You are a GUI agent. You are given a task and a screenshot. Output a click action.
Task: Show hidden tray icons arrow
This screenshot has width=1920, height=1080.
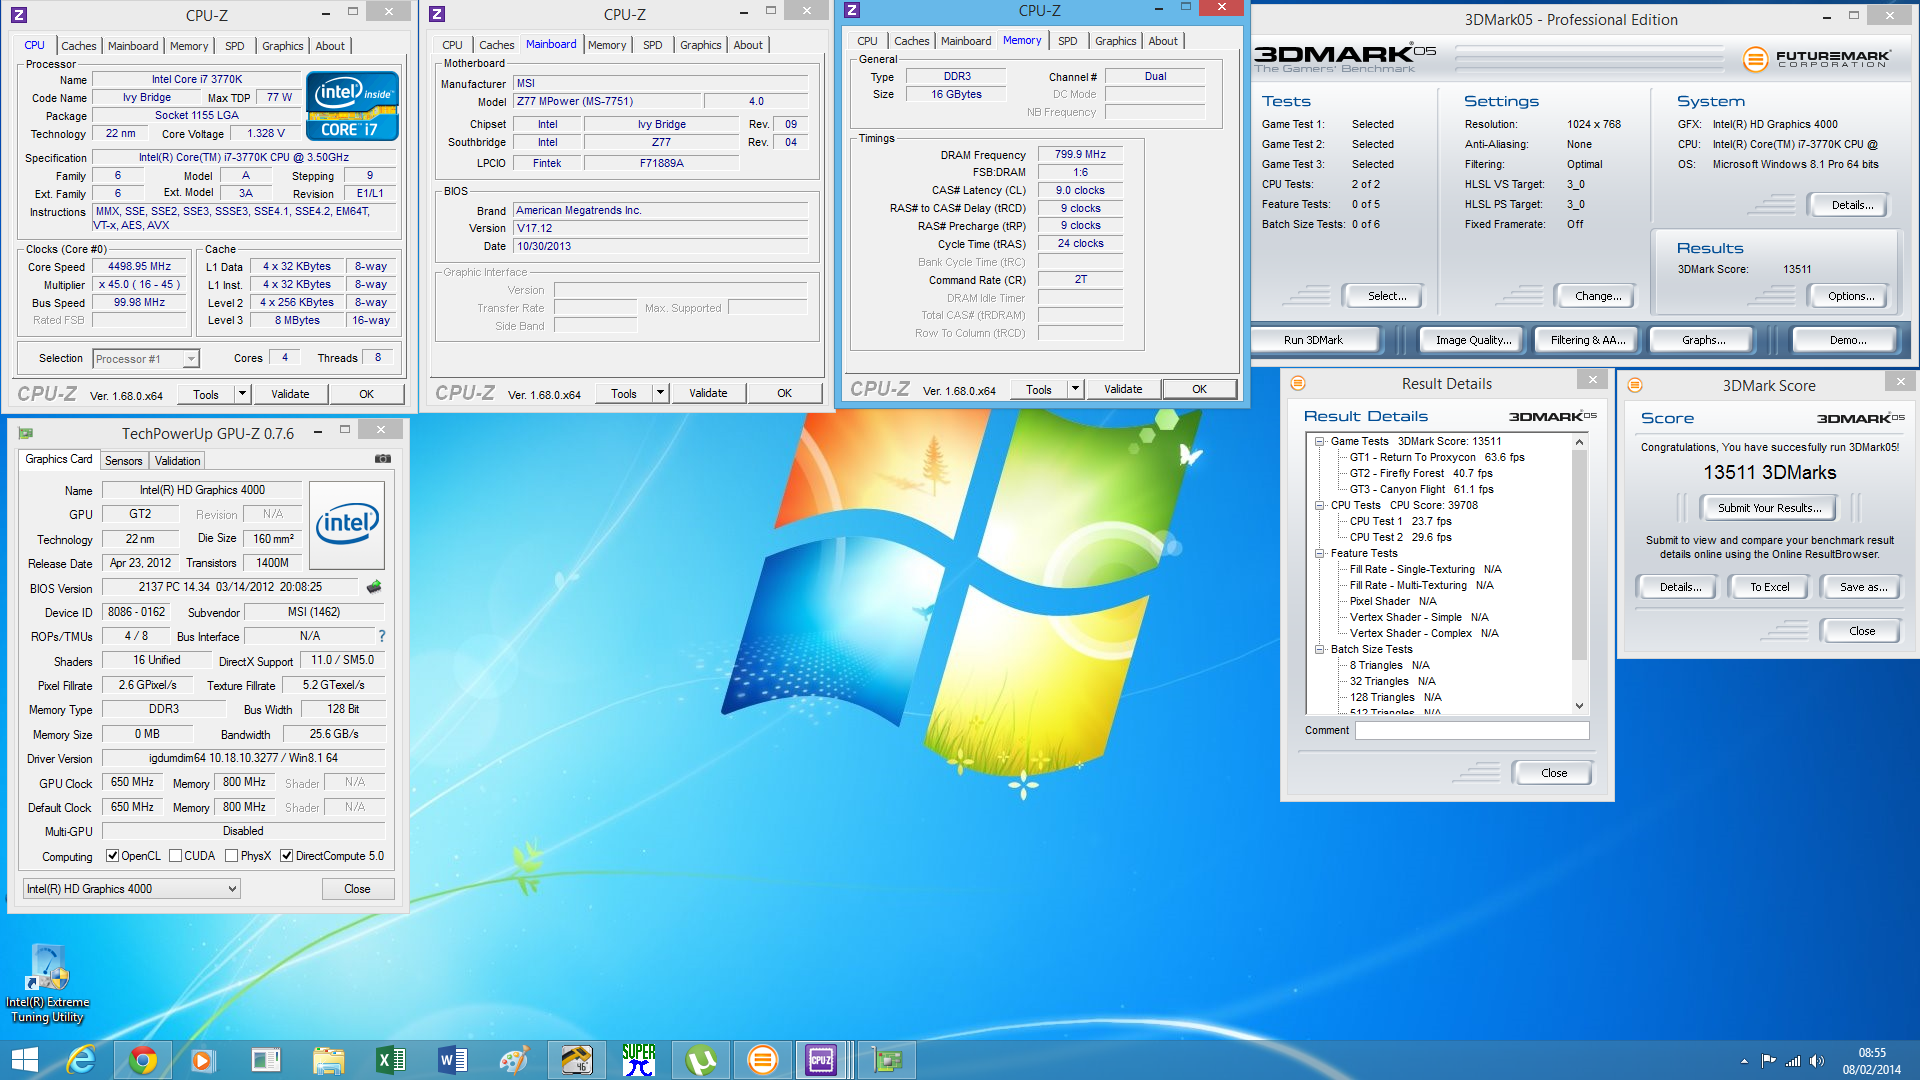click(1744, 1061)
